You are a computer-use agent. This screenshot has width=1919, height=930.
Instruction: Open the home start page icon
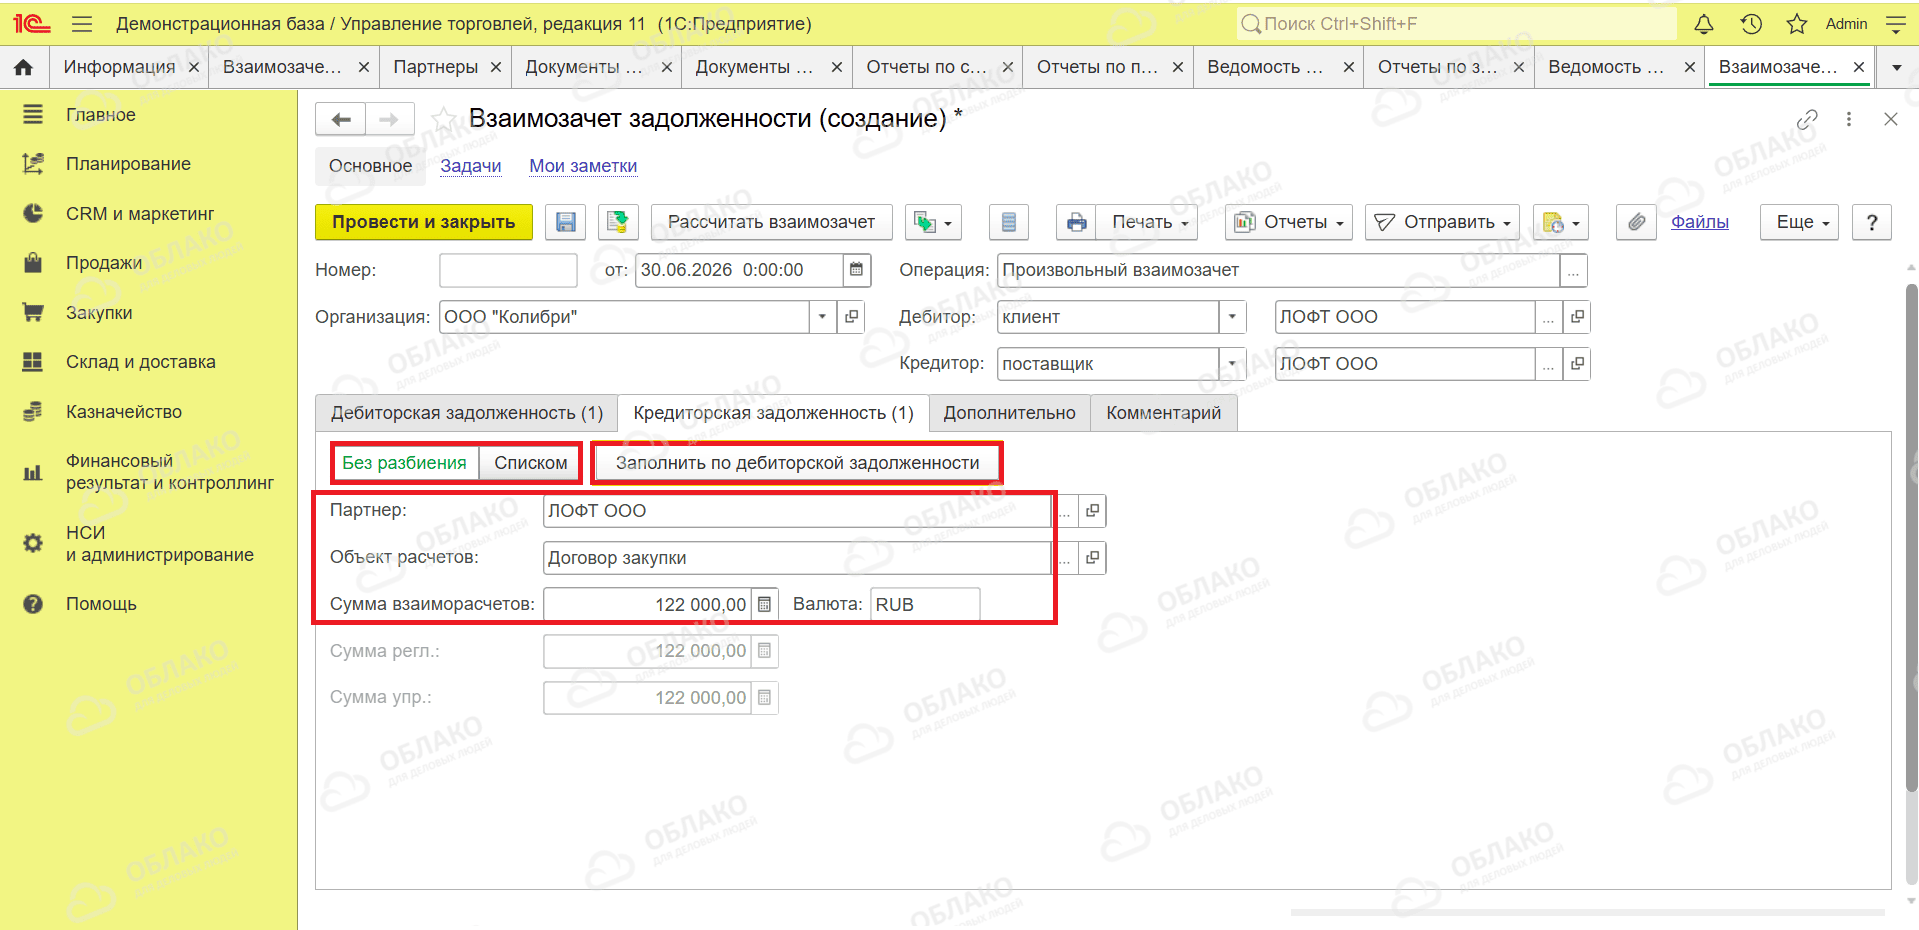(x=24, y=67)
